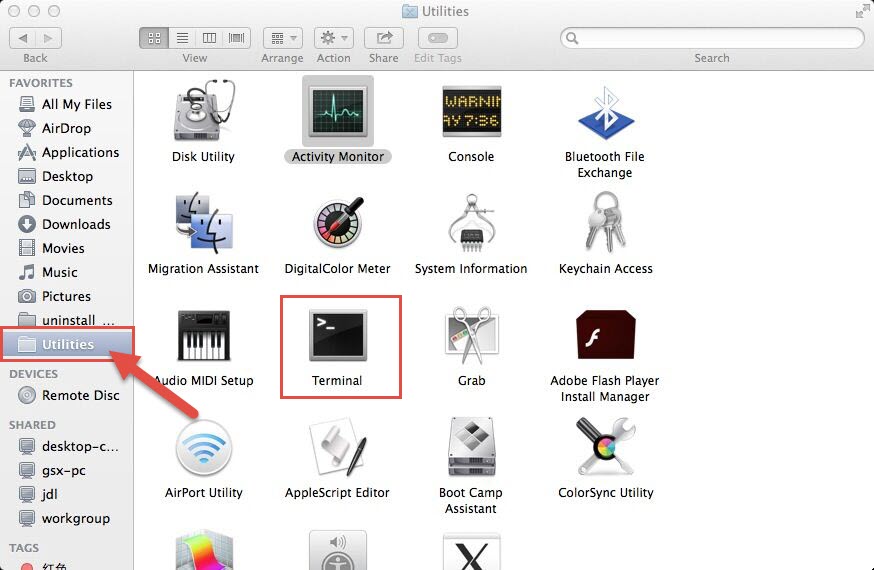Open the Migration Assistant icon
Screen dimensions: 874x570
[x=204, y=222]
